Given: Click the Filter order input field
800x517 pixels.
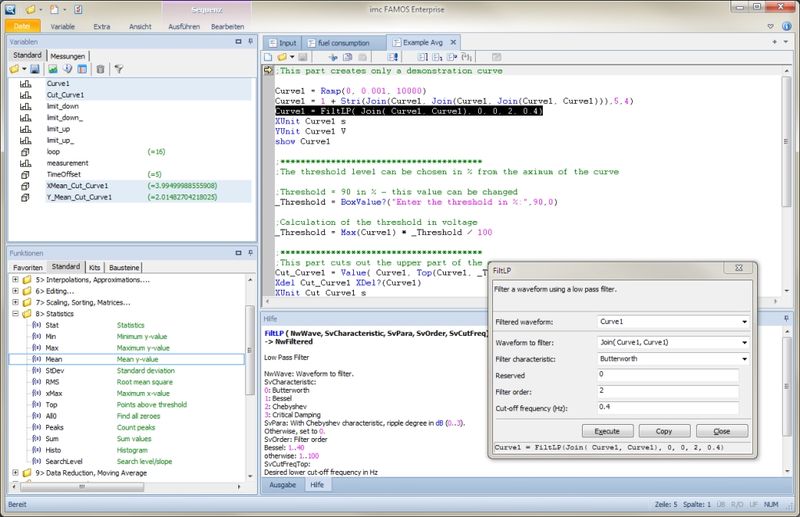Looking at the screenshot, I should (x=668, y=391).
